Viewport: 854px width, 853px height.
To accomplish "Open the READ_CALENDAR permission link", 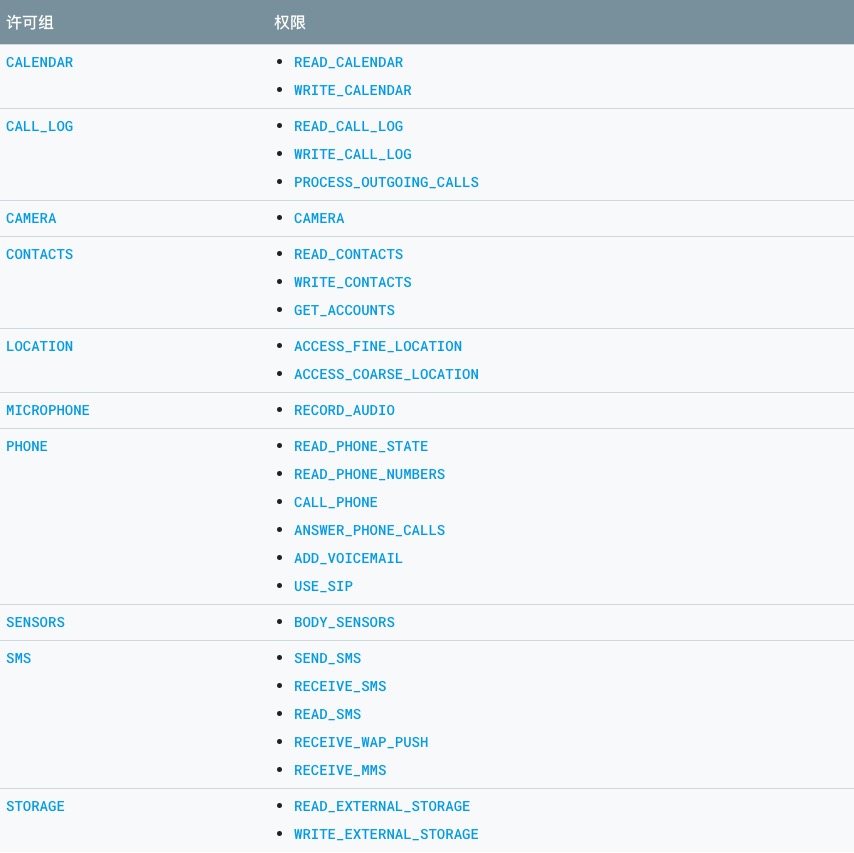I will tap(348, 62).
